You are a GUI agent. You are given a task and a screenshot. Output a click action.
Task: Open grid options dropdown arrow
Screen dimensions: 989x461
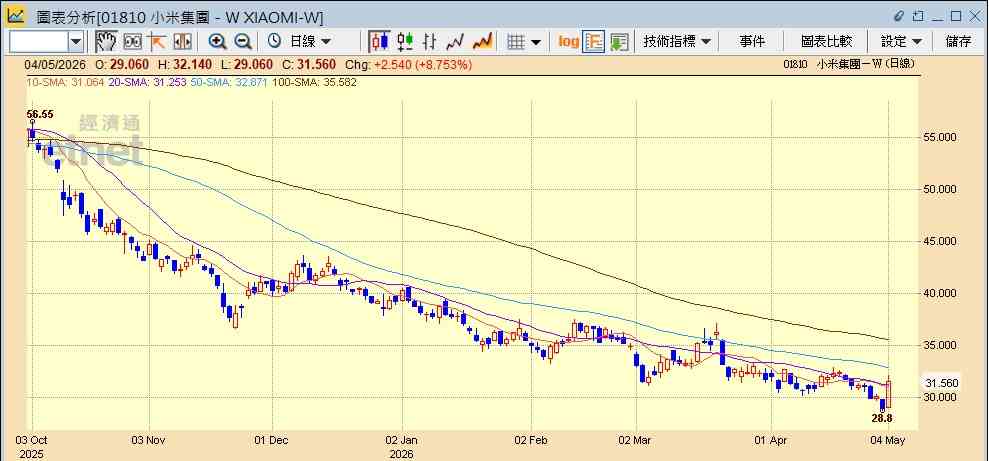(x=535, y=42)
